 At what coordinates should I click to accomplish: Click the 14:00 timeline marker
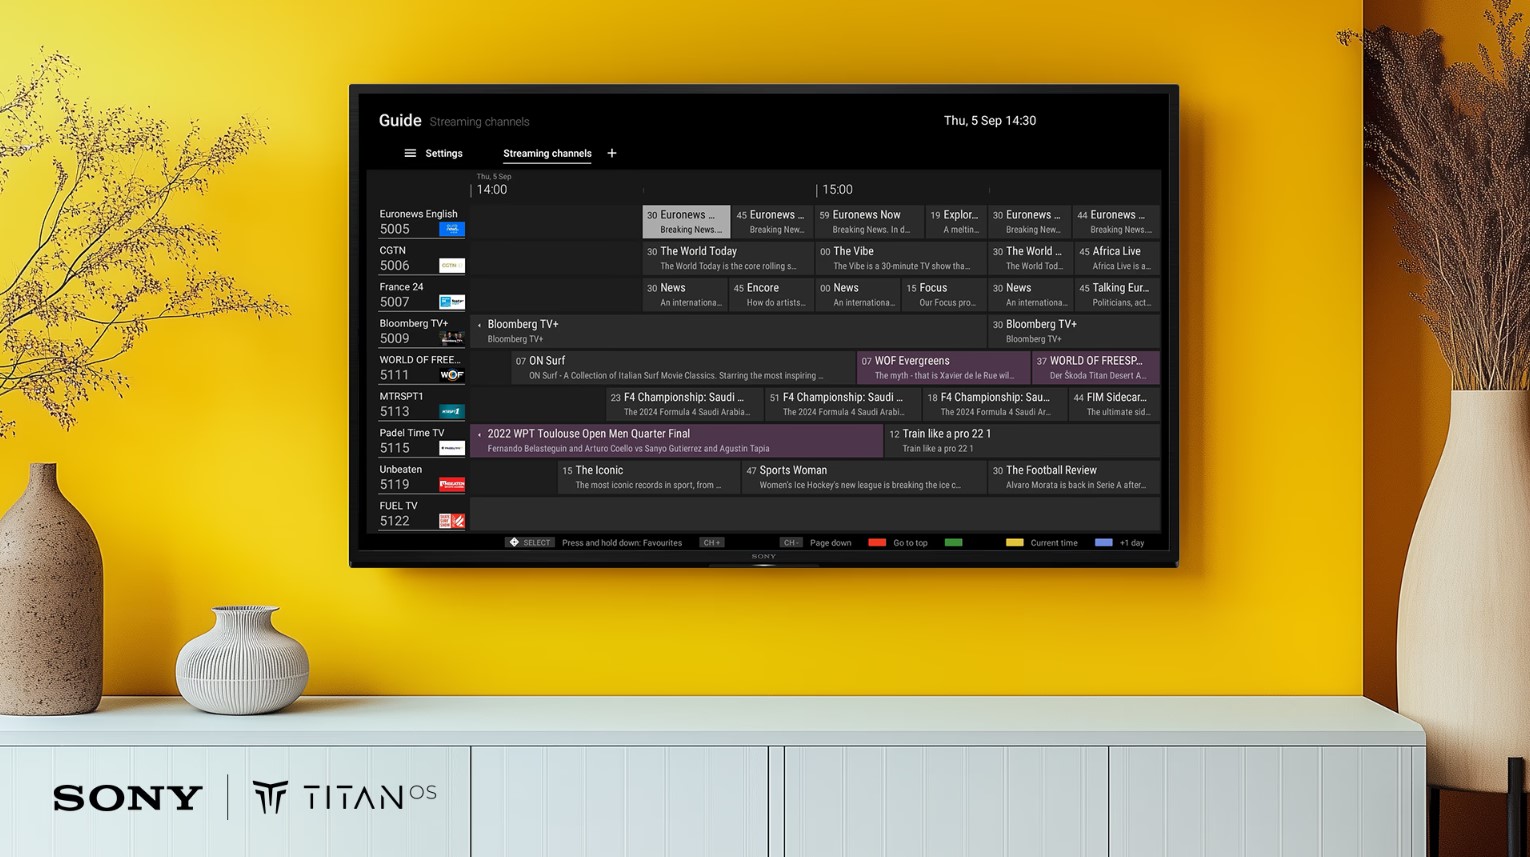491,189
